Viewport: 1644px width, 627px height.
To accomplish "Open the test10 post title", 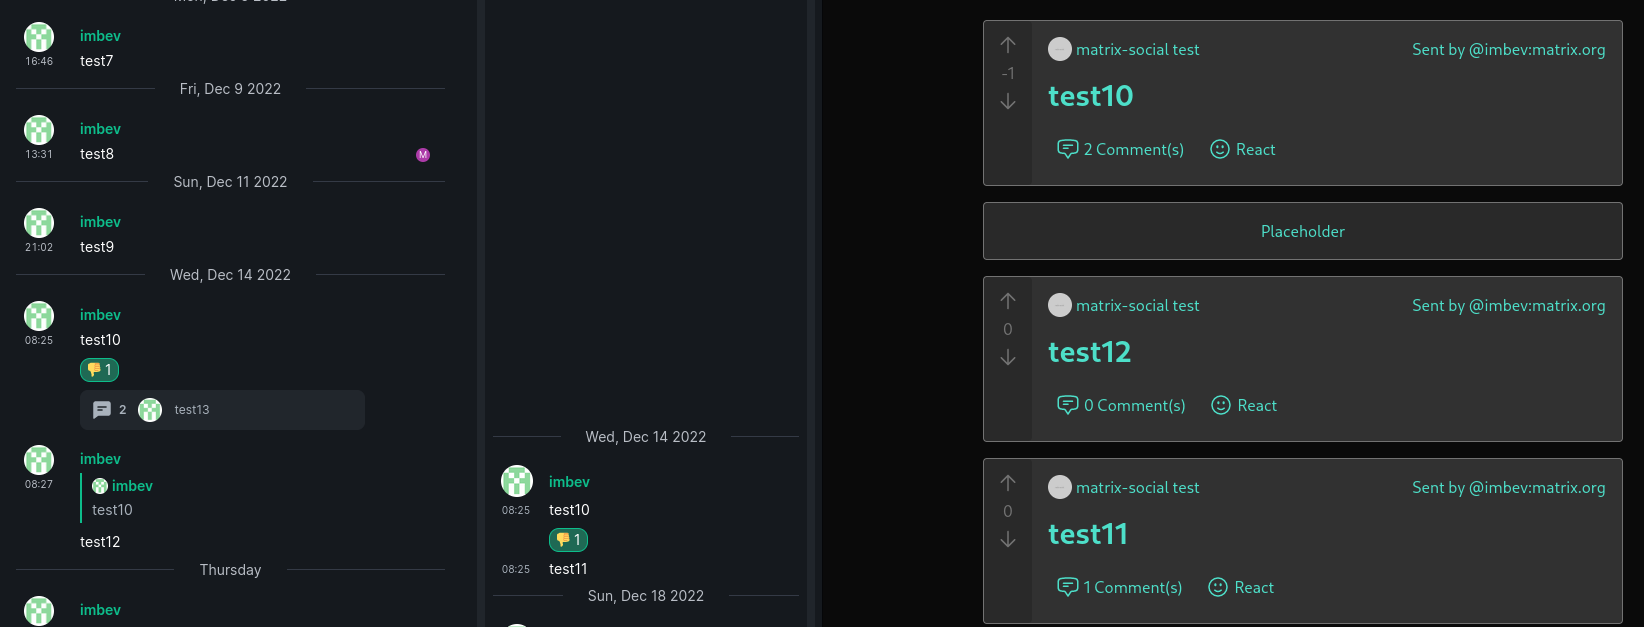I will [1090, 96].
